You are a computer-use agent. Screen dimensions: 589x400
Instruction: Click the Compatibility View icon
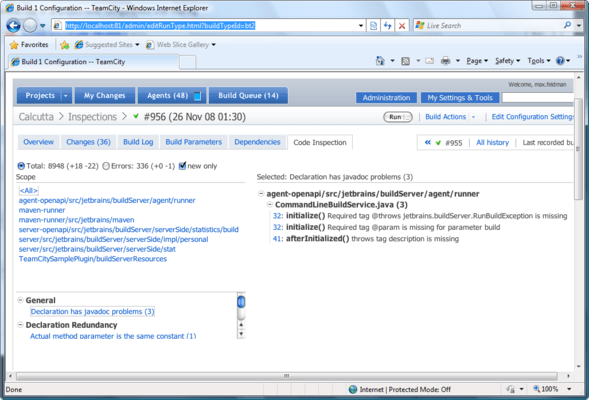(x=373, y=26)
